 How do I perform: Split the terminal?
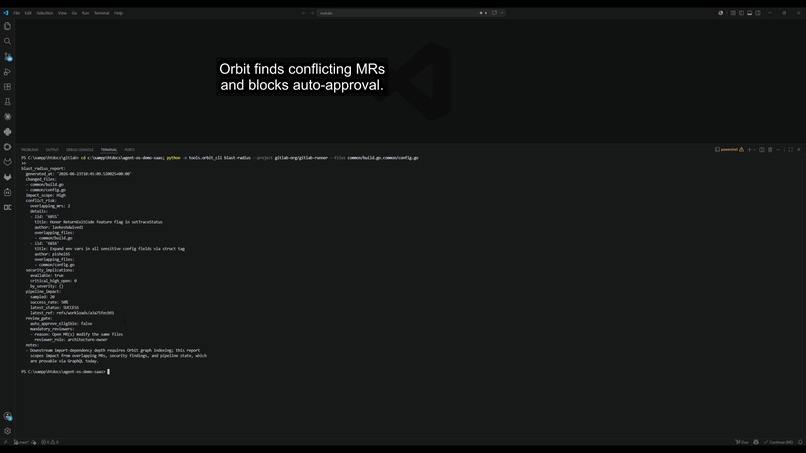pos(762,150)
